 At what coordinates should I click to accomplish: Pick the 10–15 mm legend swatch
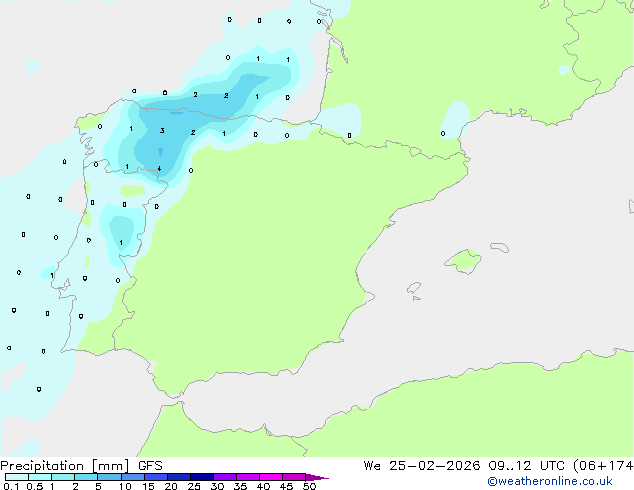pos(132,477)
